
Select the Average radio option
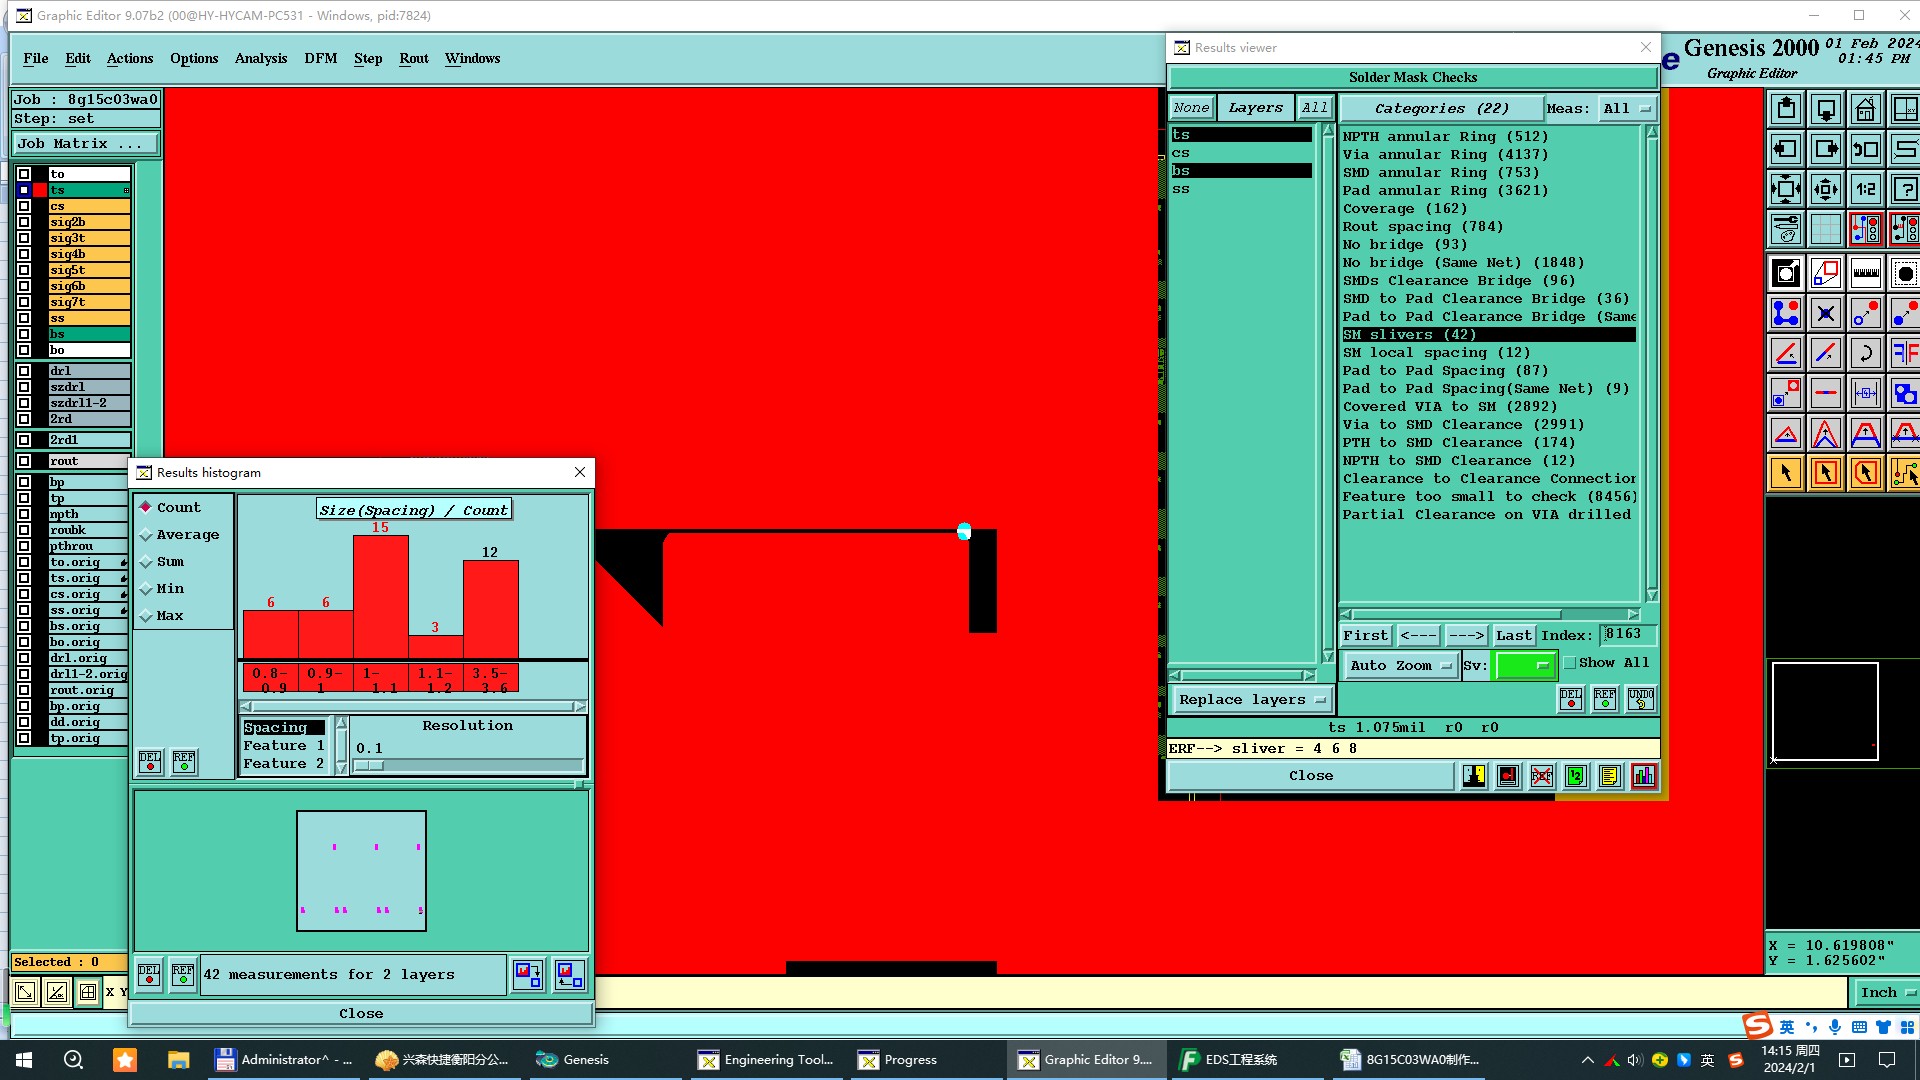coord(146,535)
